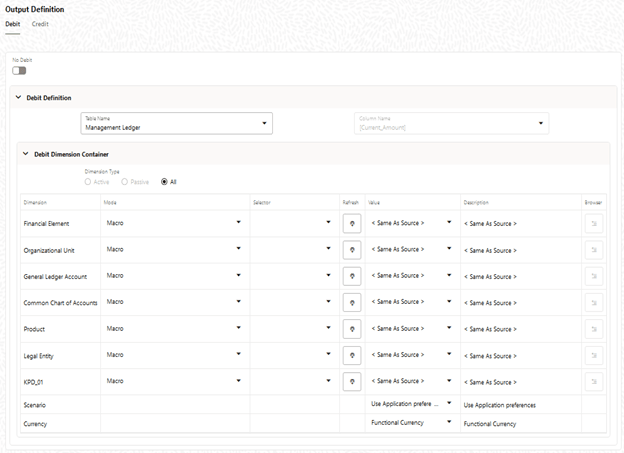Open browser icon for KPO_01 row
The width and height of the screenshot is (624, 453).
pyautogui.click(x=594, y=382)
